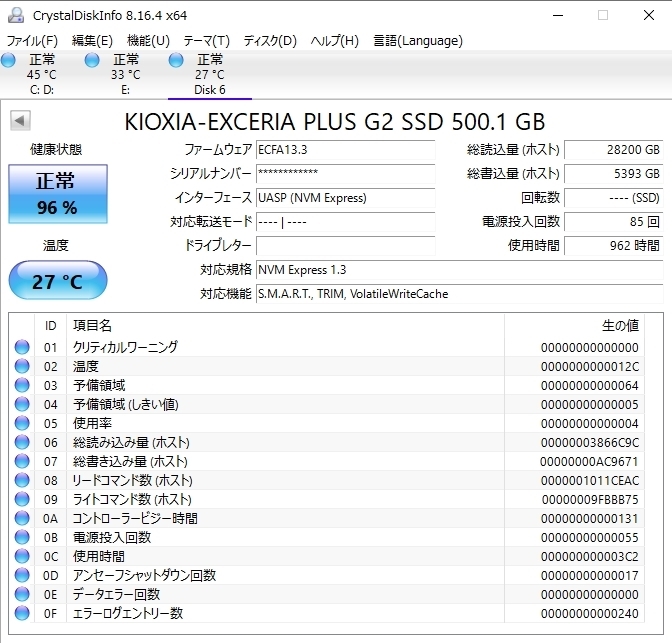The height and width of the screenshot is (643, 672).
Task: Select raw value 00000009FBBB75
Action: [590, 499]
